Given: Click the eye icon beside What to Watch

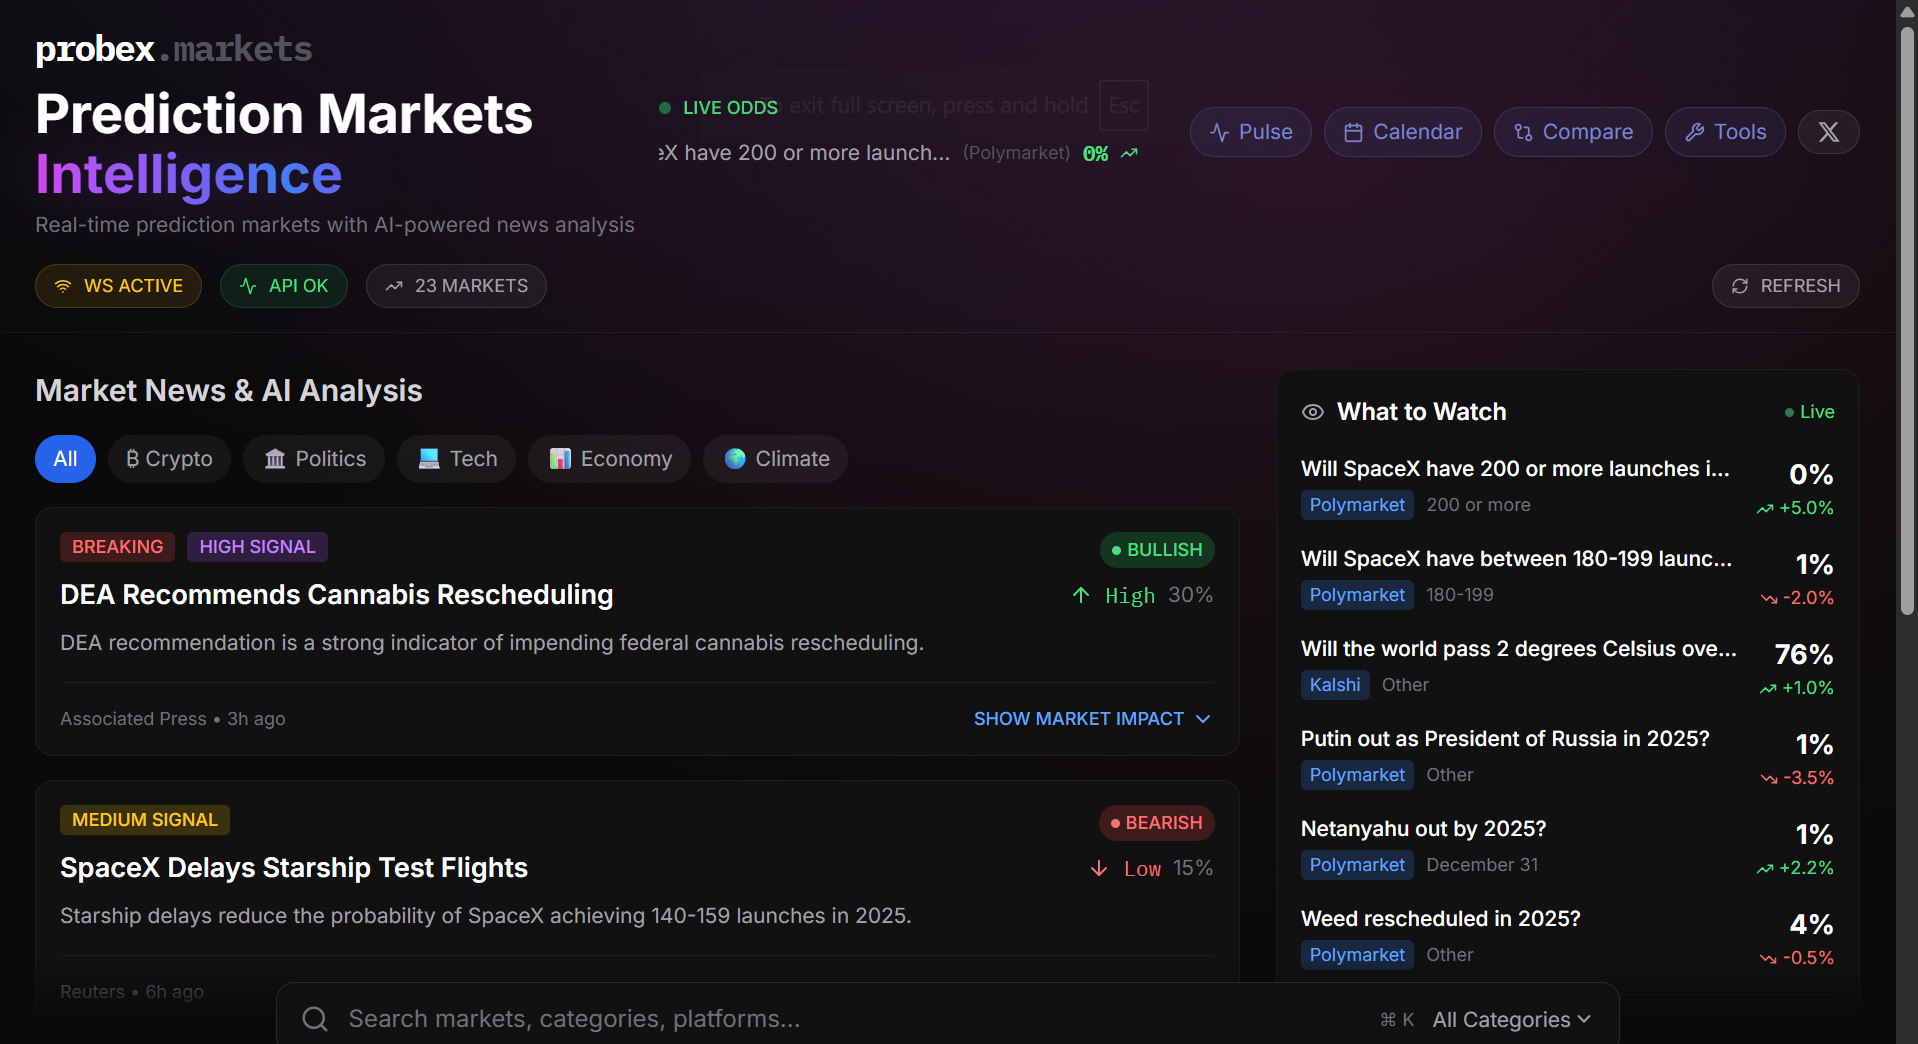Looking at the screenshot, I should point(1313,411).
